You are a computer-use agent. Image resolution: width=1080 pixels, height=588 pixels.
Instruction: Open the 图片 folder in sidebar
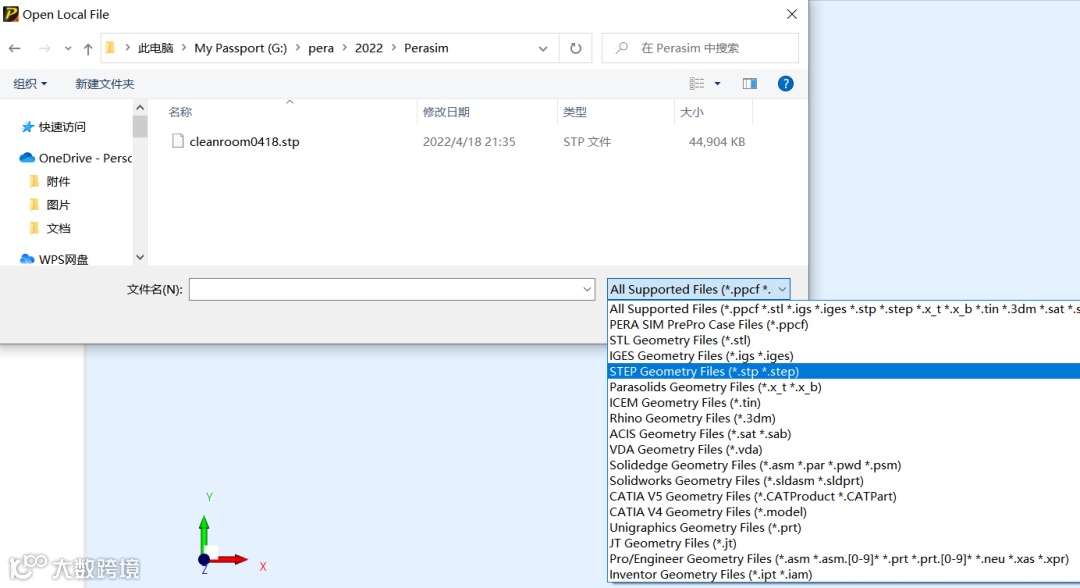(58, 205)
